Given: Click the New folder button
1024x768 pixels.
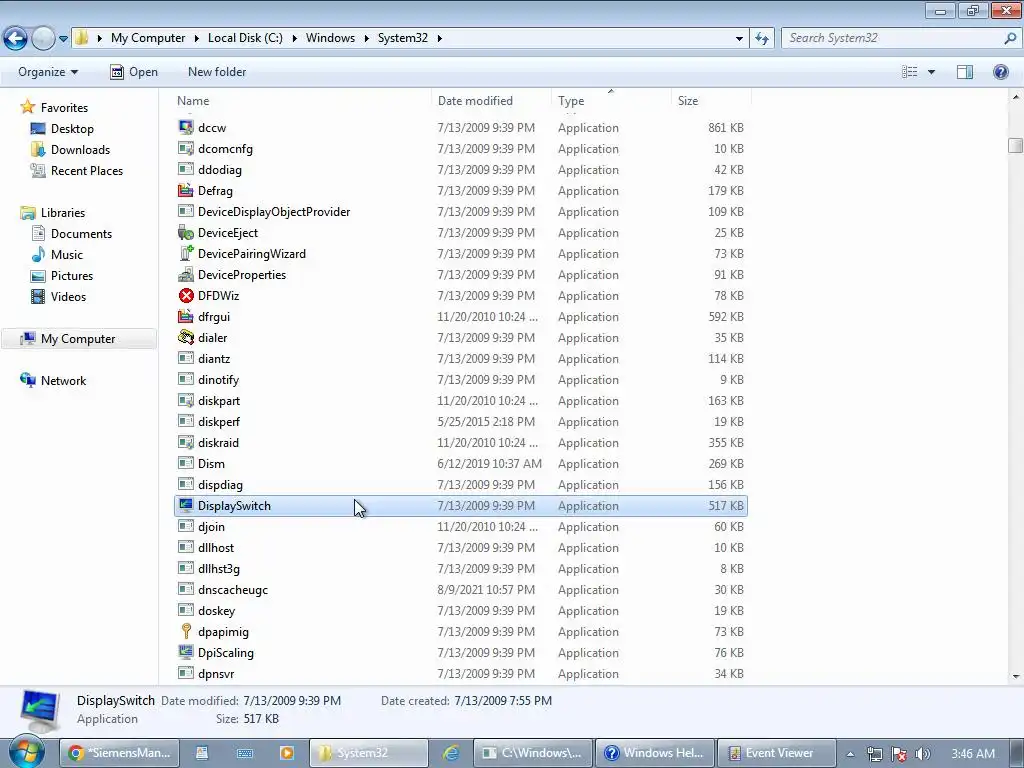Looking at the screenshot, I should [x=217, y=72].
